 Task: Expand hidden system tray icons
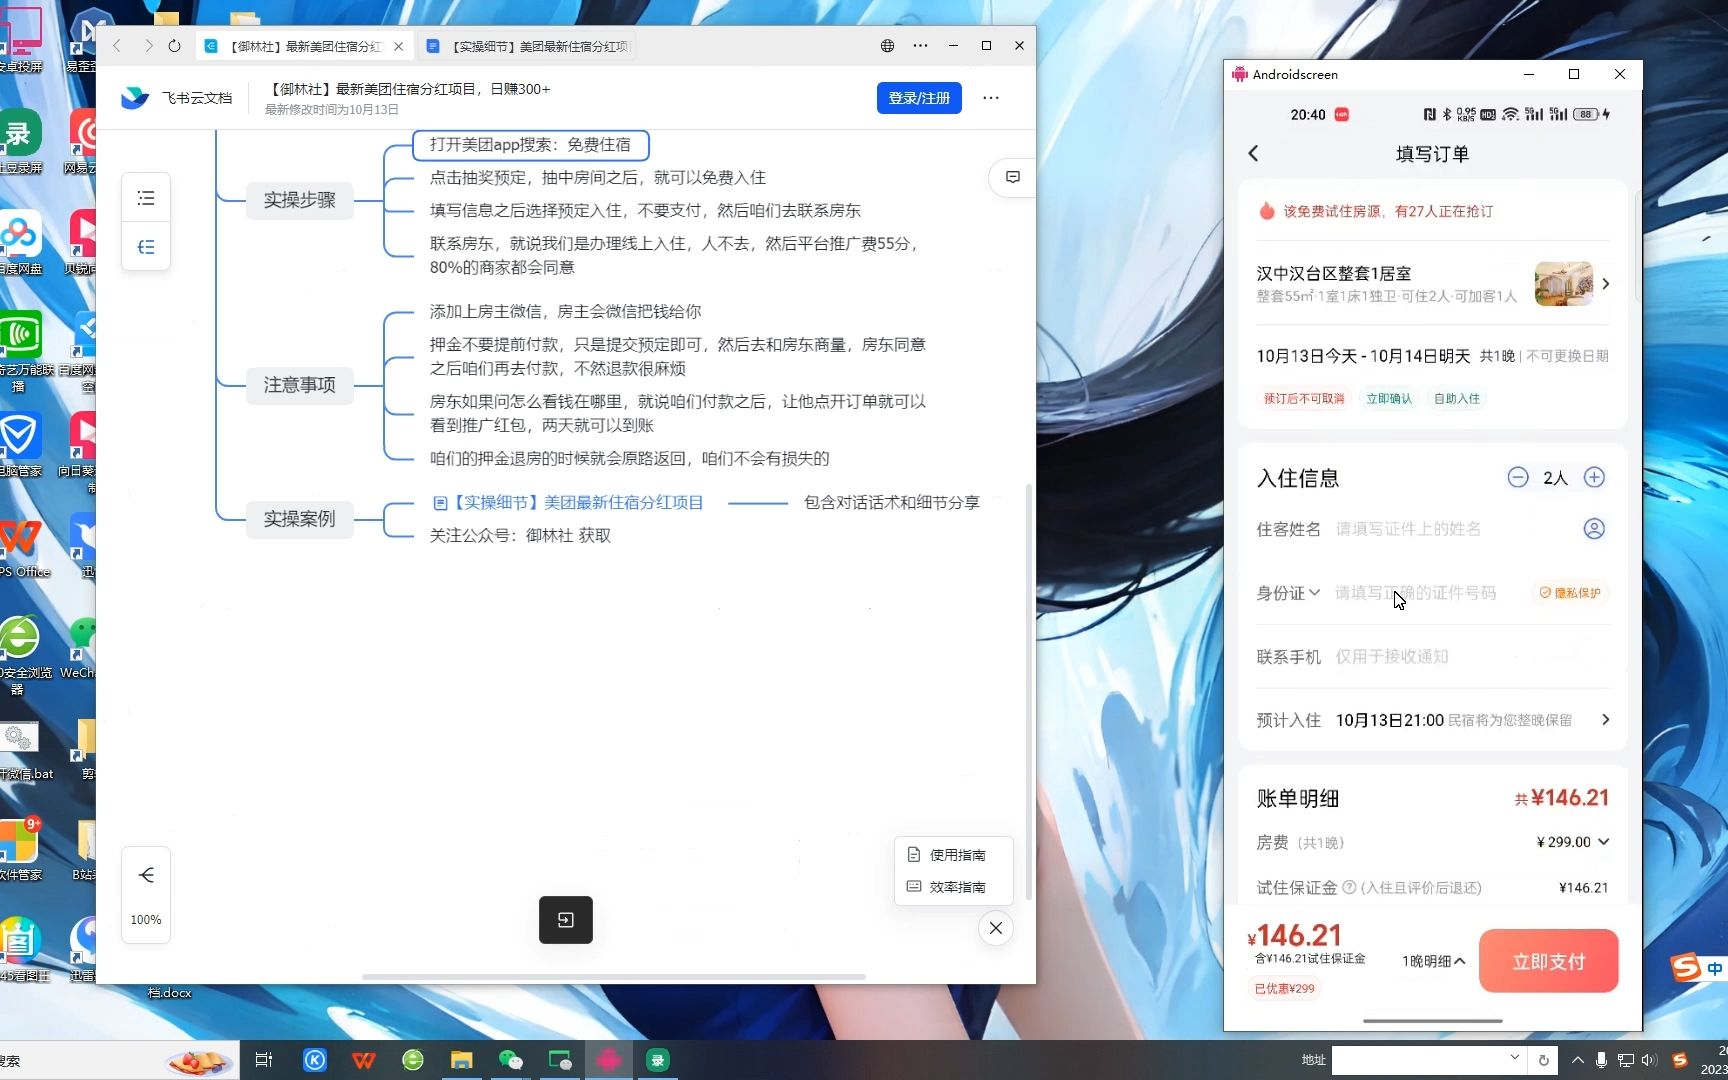click(x=1578, y=1060)
